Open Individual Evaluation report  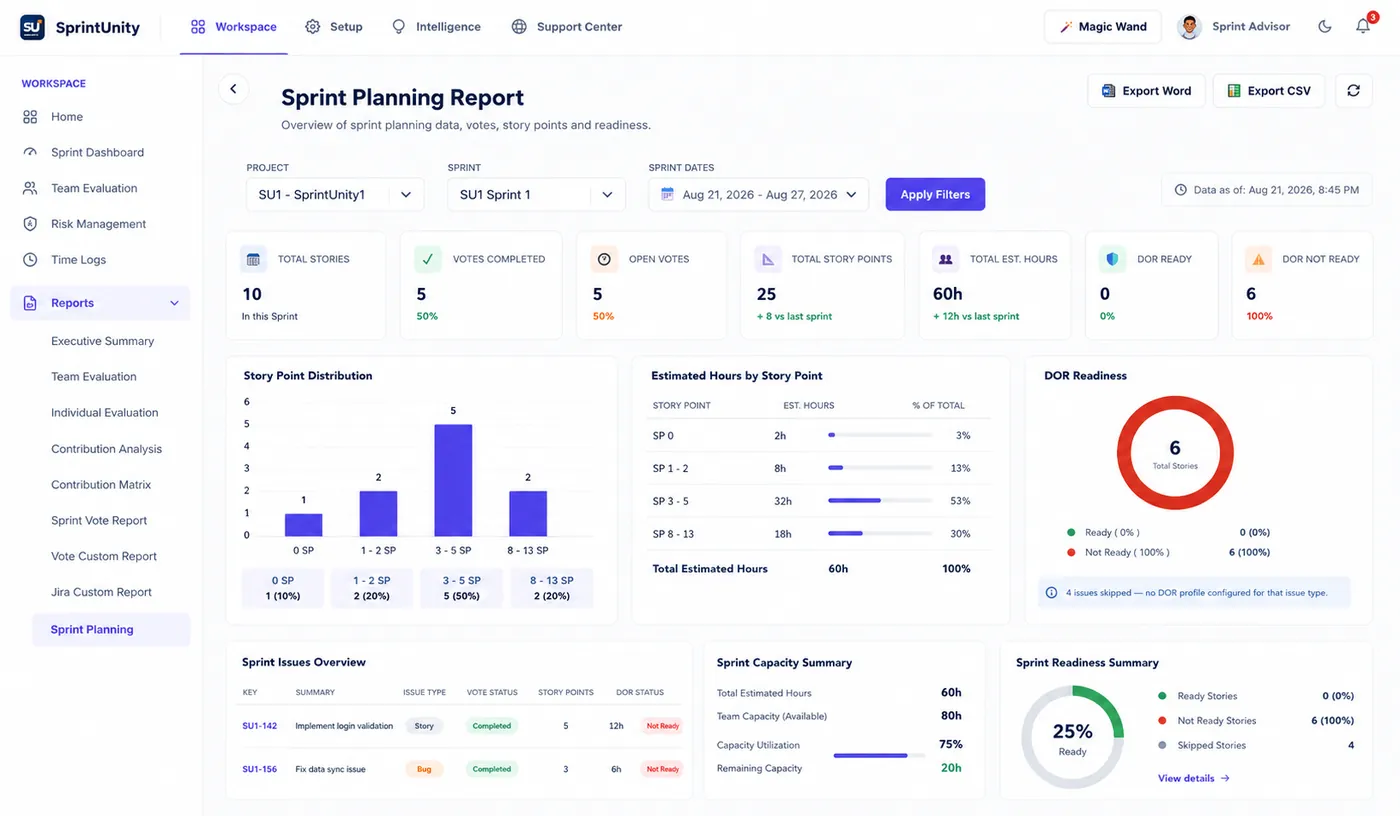105,413
